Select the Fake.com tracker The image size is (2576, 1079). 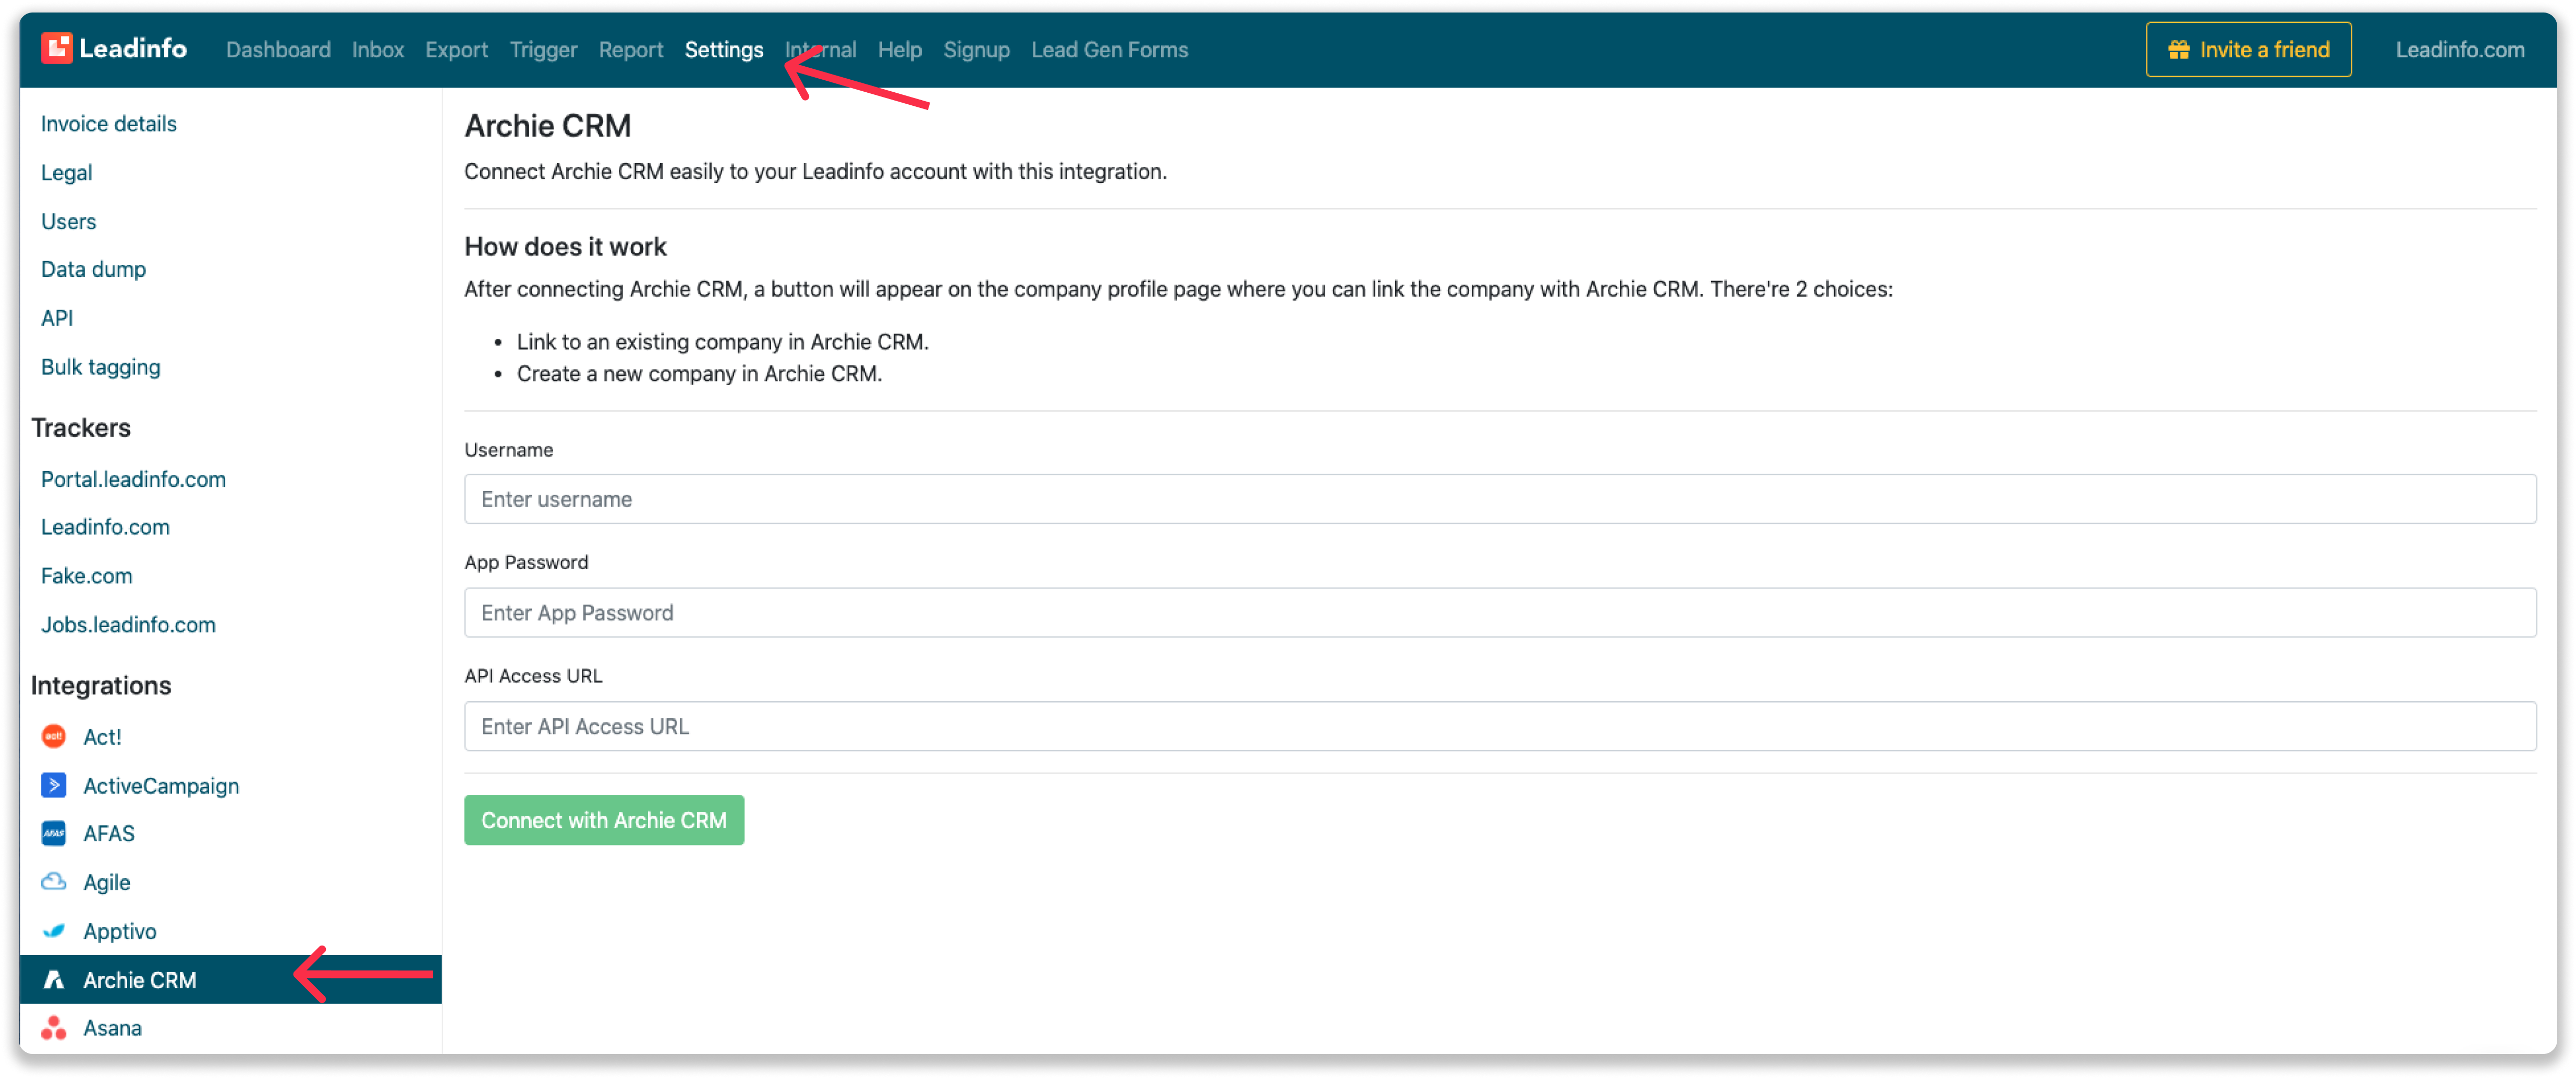point(86,576)
